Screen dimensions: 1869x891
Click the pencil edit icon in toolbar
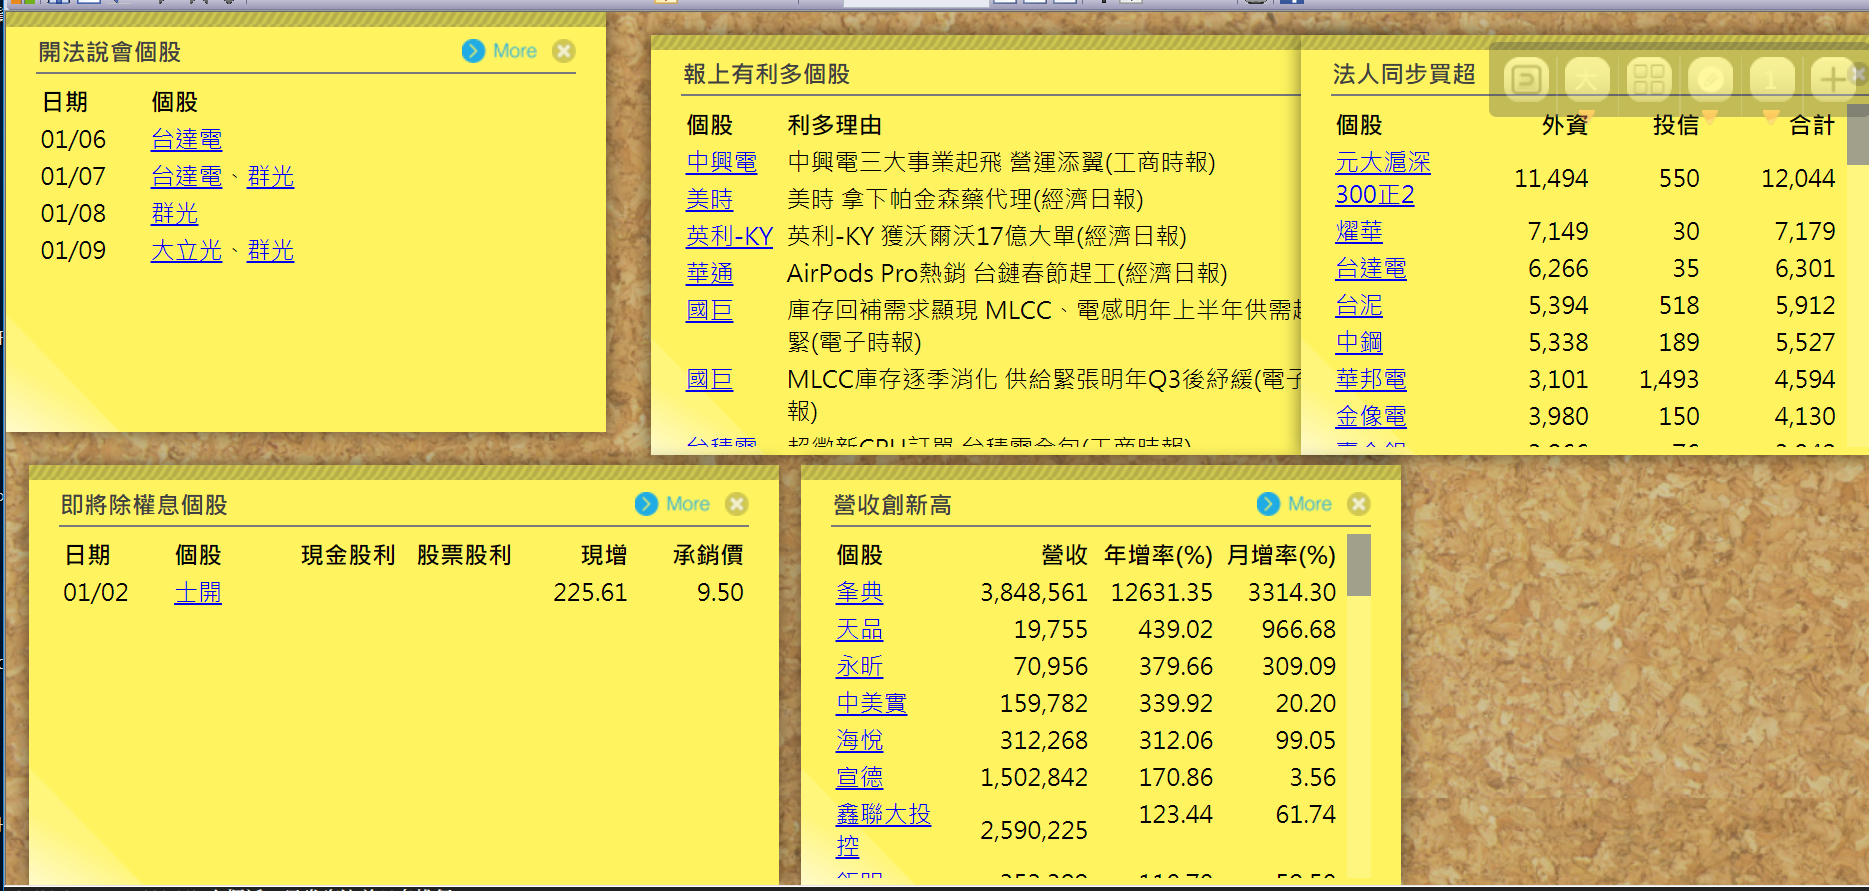click(x=1710, y=79)
